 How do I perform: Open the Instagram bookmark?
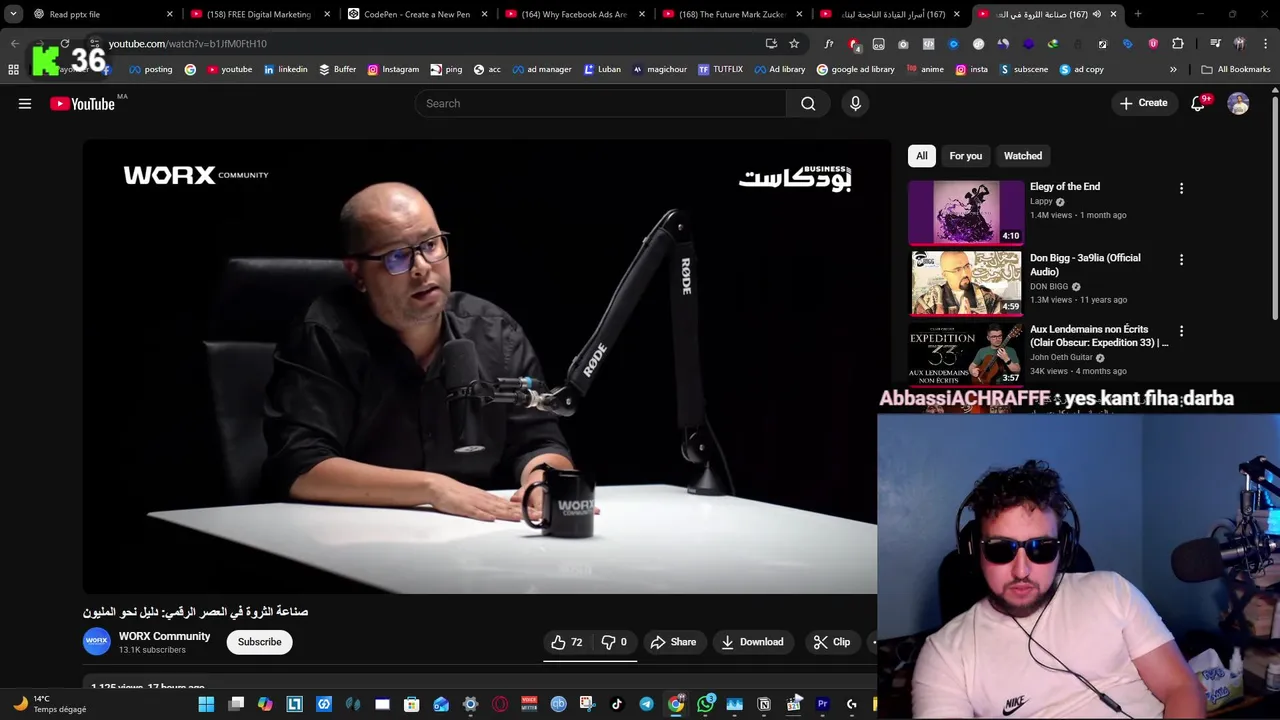393,70
